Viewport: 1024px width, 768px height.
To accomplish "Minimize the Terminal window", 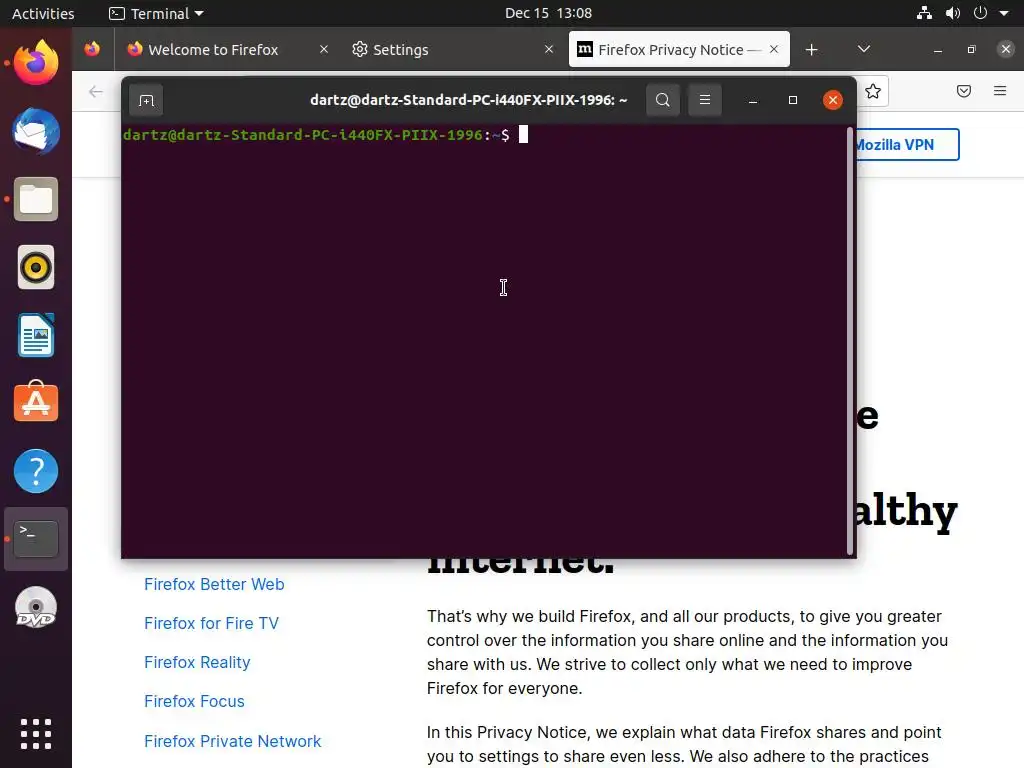I will (x=753, y=100).
